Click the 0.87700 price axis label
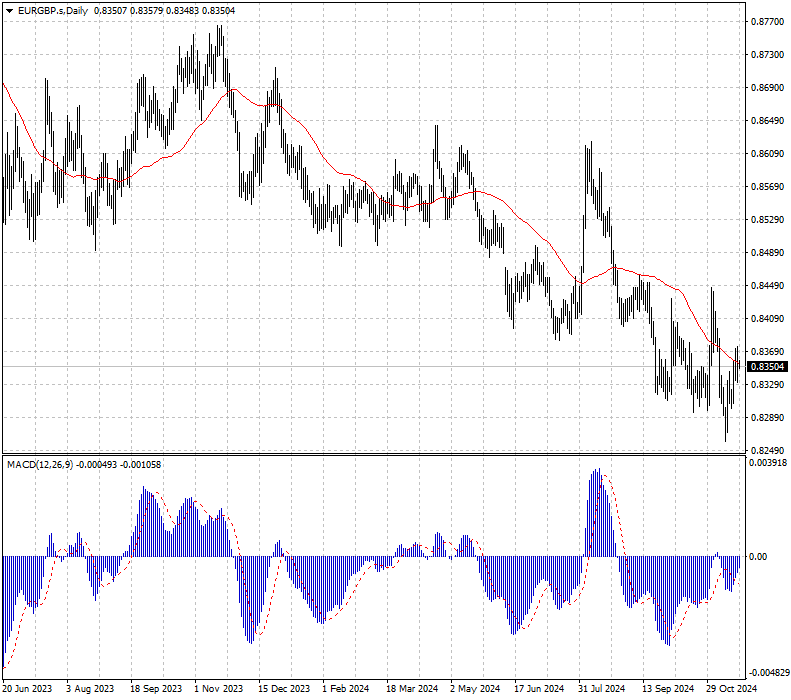 point(768,21)
